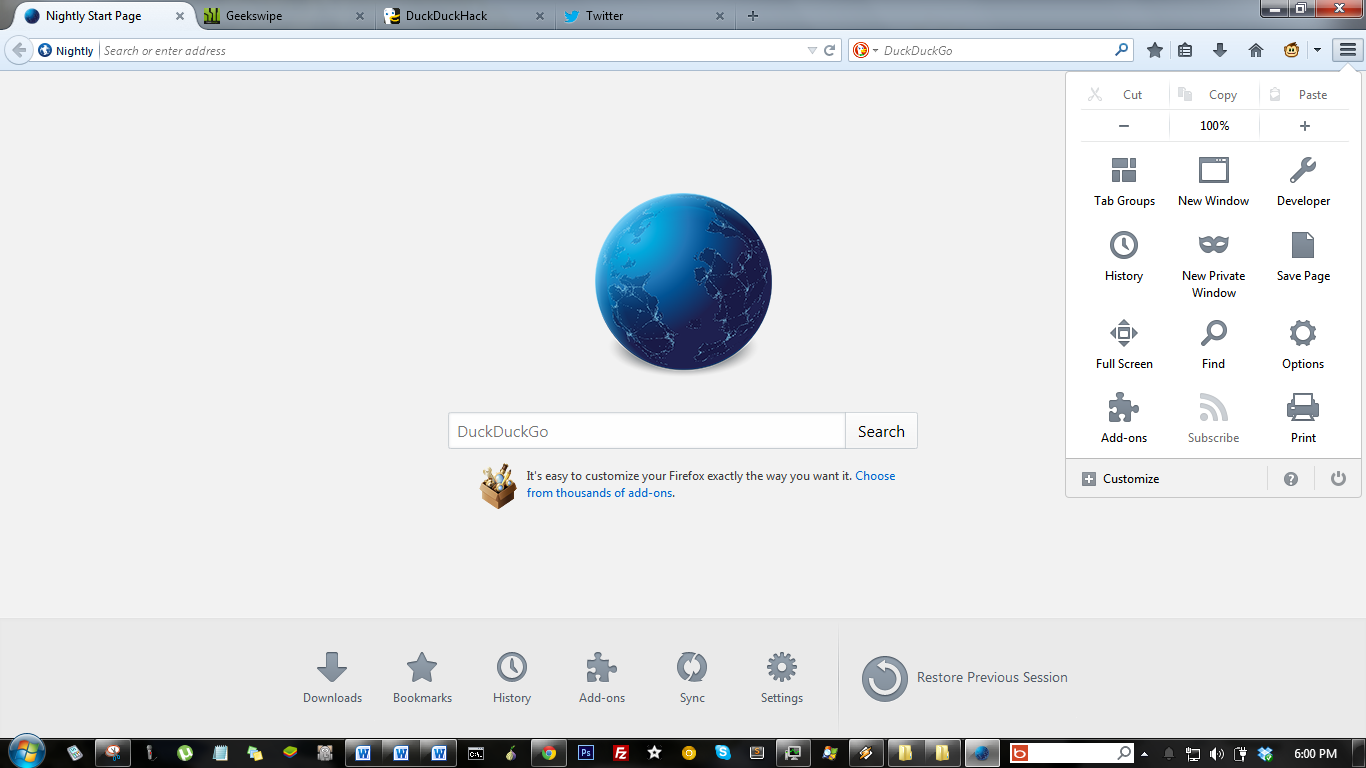Click the Nightly identity badge
The height and width of the screenshot is (768, 1366).
point(66,50)
